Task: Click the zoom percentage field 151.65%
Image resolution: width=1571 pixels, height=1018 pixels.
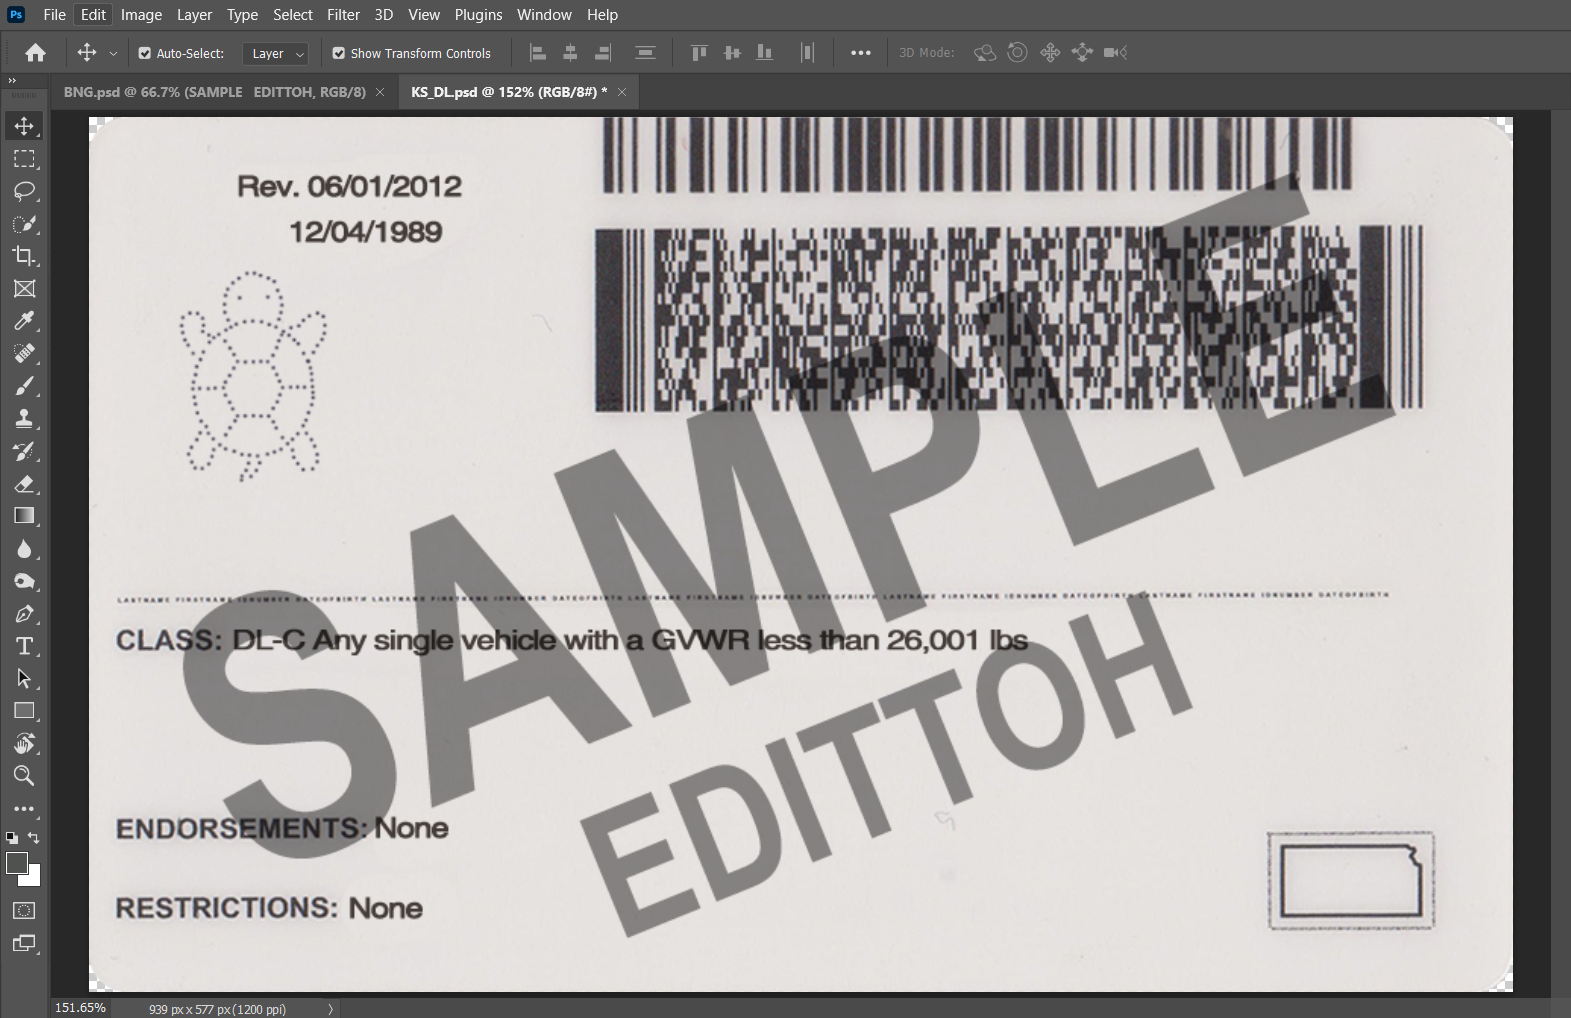Action: point(80,1008)
